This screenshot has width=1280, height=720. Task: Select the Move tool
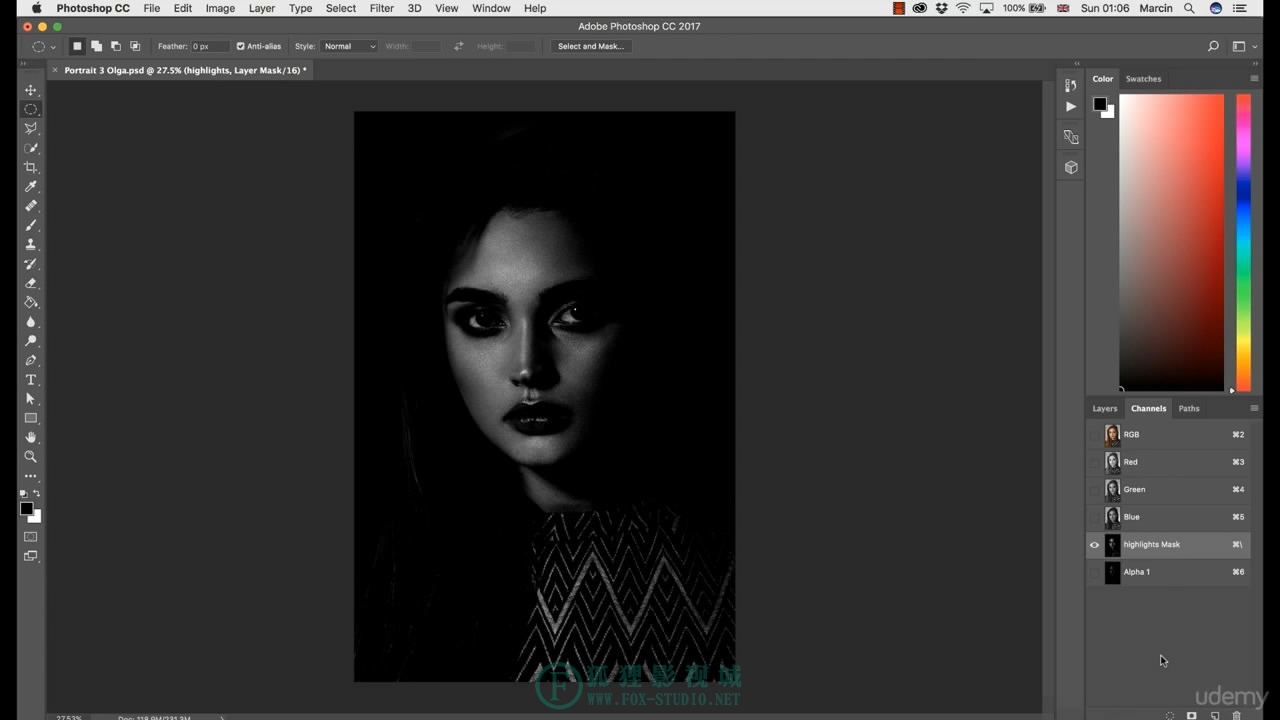[x=31, y=90]
